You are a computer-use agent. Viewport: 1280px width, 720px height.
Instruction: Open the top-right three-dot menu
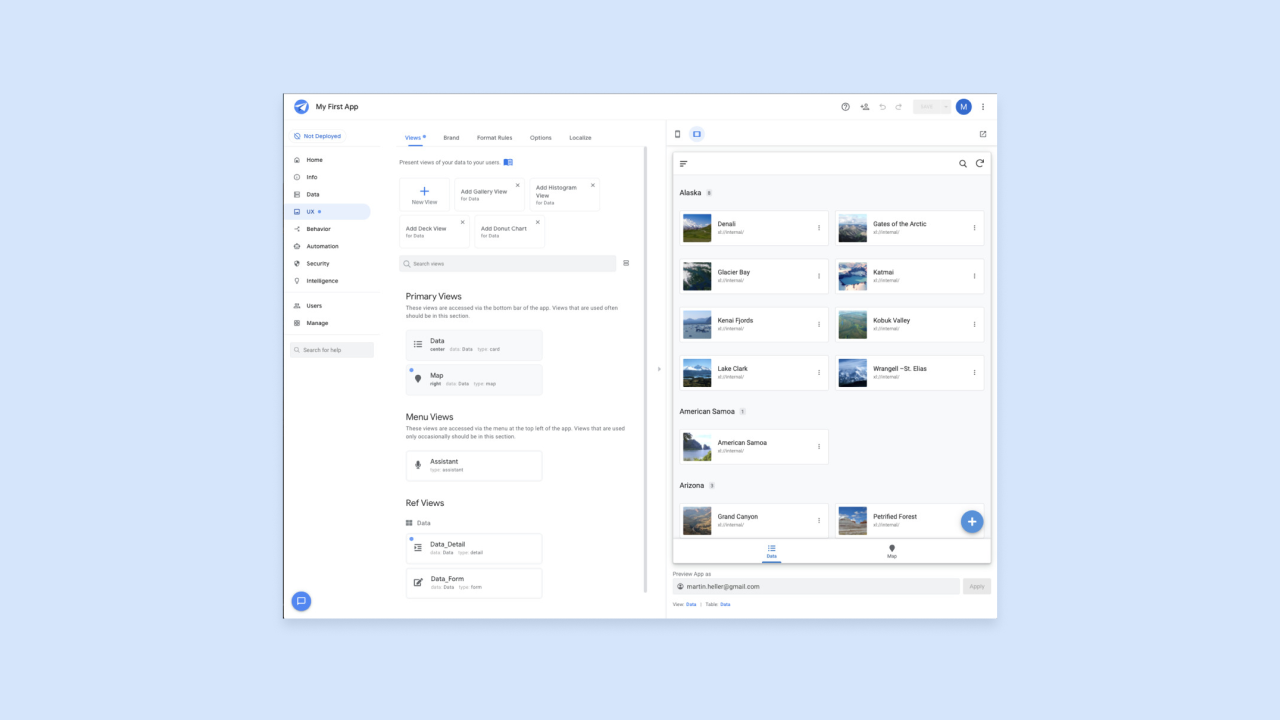point(982,107)
